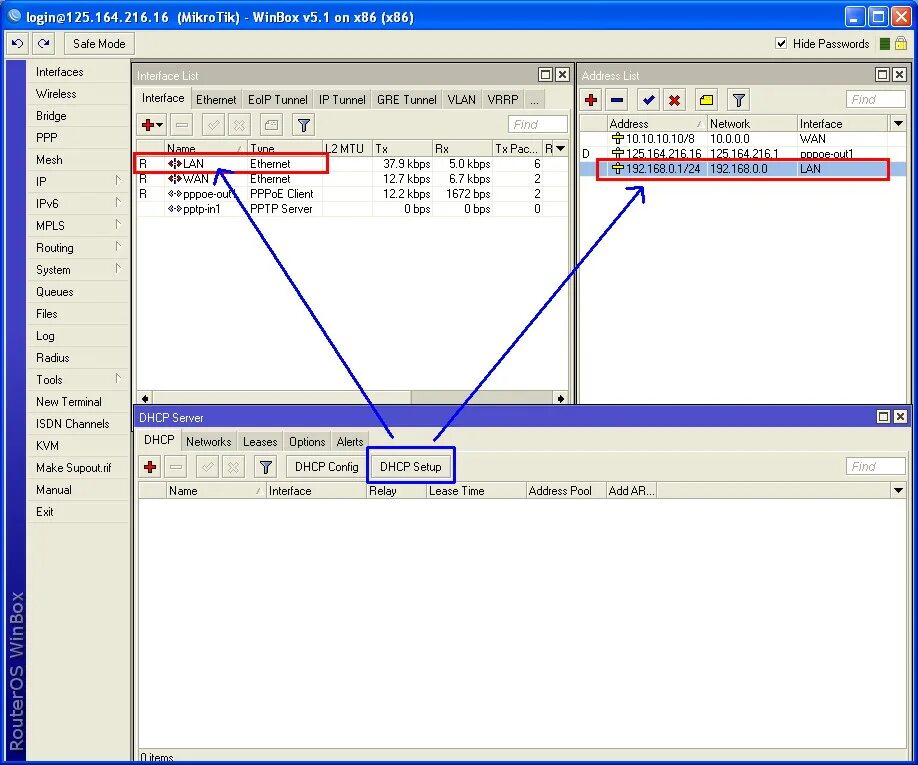Screen dimensions: 918x765
Task: Switch to the Ethernet tab
Action: pos(216,100)
